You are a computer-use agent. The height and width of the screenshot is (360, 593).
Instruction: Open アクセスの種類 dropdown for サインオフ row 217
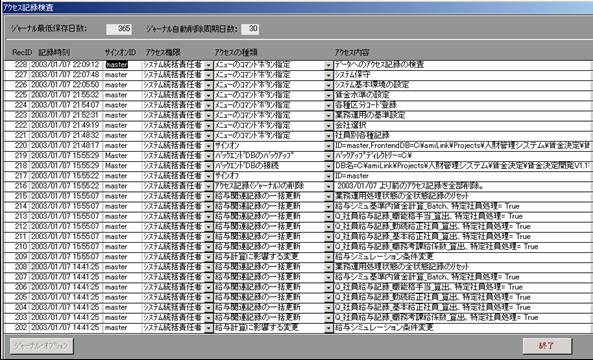(x=328, y=176)
